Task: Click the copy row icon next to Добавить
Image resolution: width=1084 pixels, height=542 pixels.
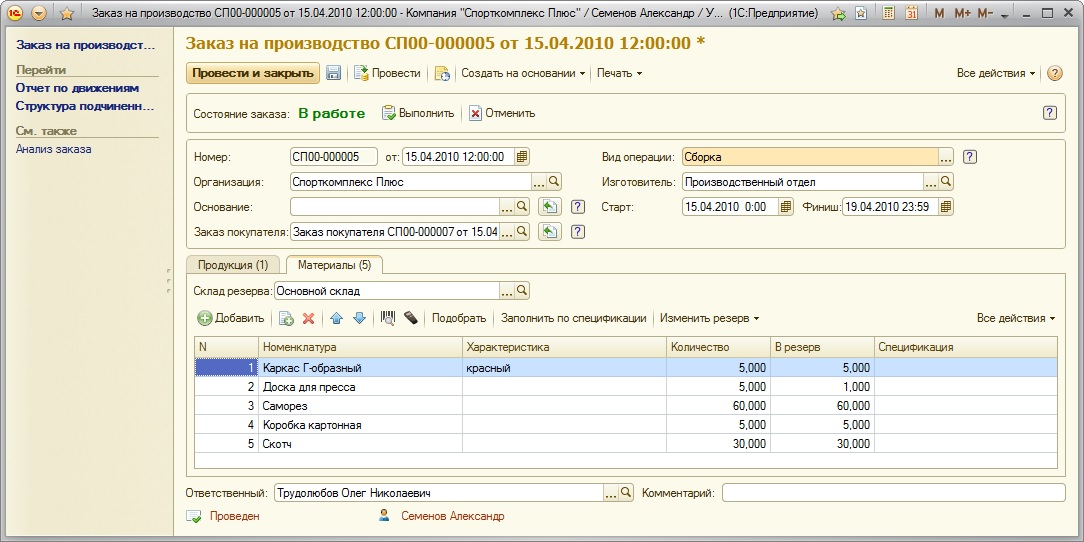Action: click(x=286, y=318)
